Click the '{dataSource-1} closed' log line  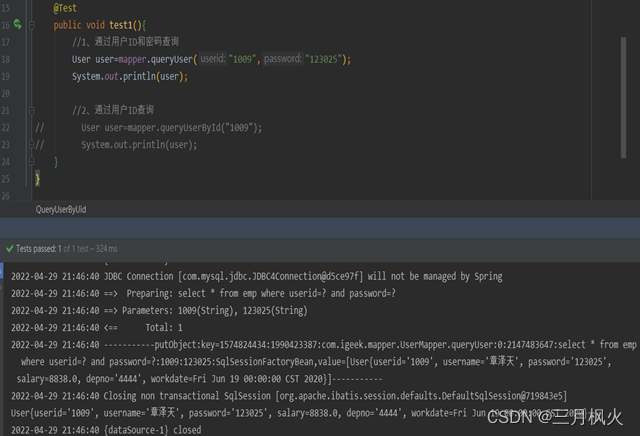(x=106, y=430)
